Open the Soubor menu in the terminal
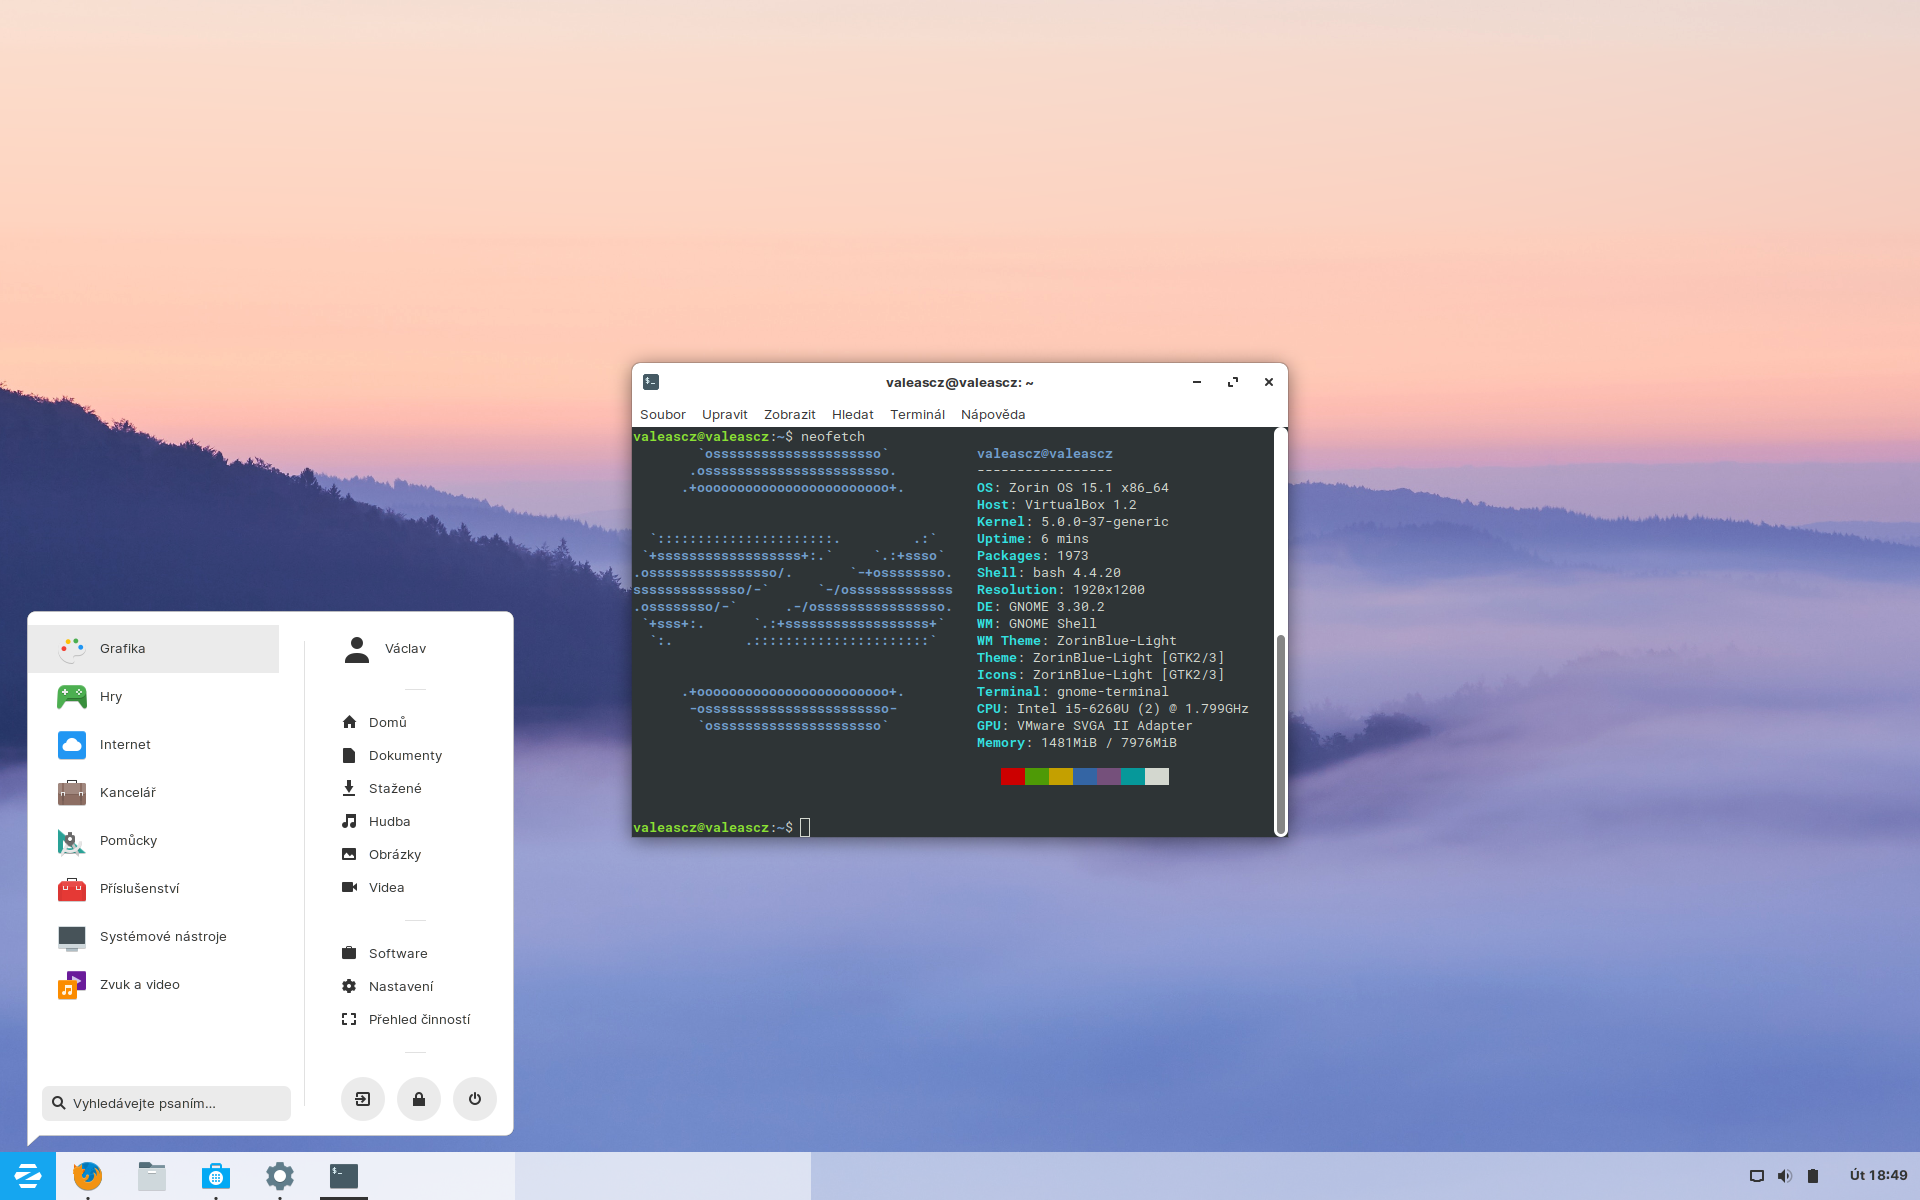Viewport: 1920px width, 1200px height. [x=663, y=414]
